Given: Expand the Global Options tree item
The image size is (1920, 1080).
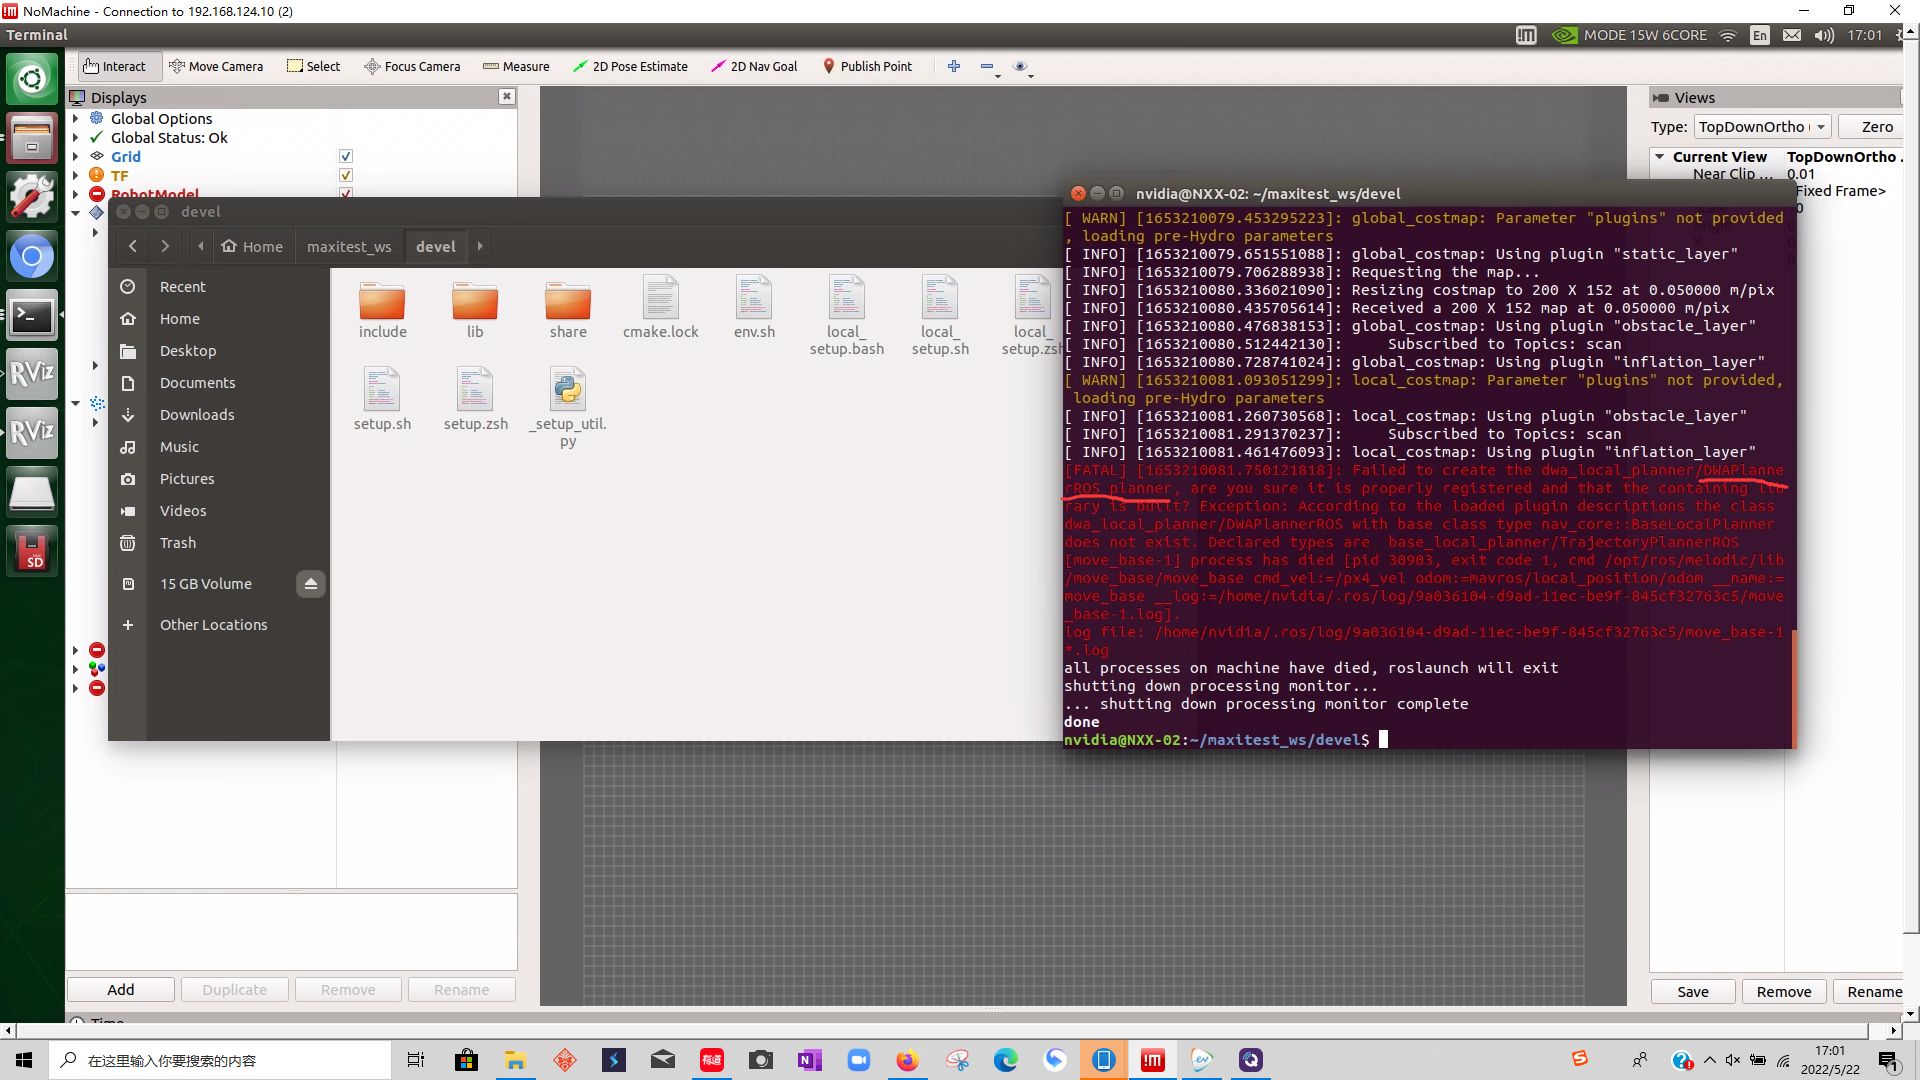Looking at the screenshot, I should point(76,117).
